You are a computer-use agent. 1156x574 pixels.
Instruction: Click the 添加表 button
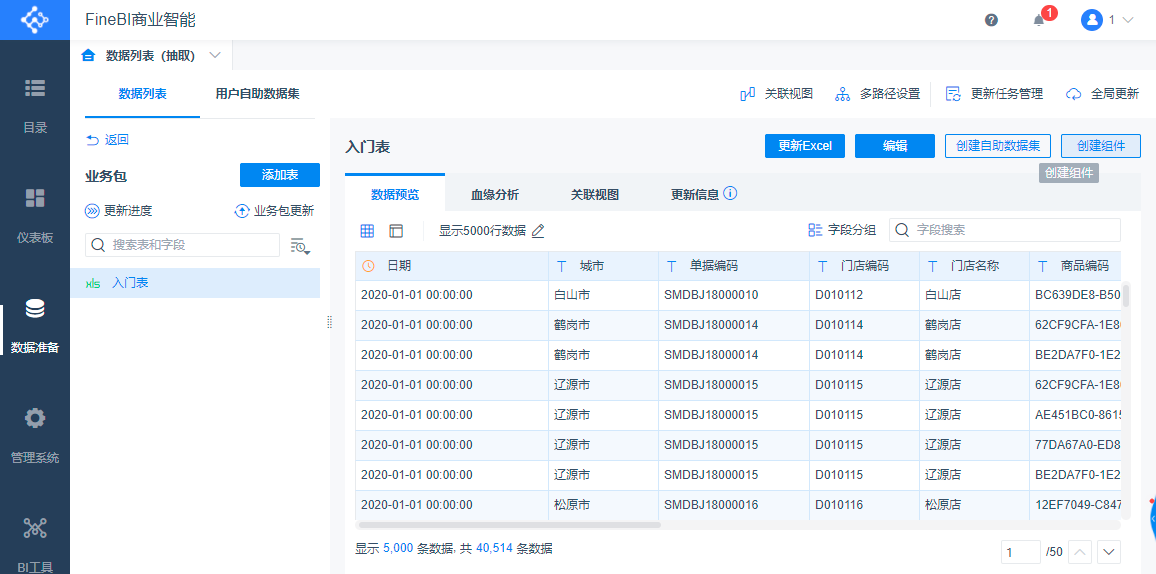coord(279,175)
